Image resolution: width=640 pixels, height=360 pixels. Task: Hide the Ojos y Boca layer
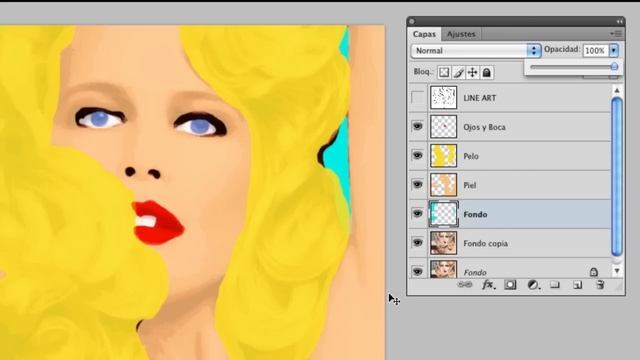[x=418, y=127]
